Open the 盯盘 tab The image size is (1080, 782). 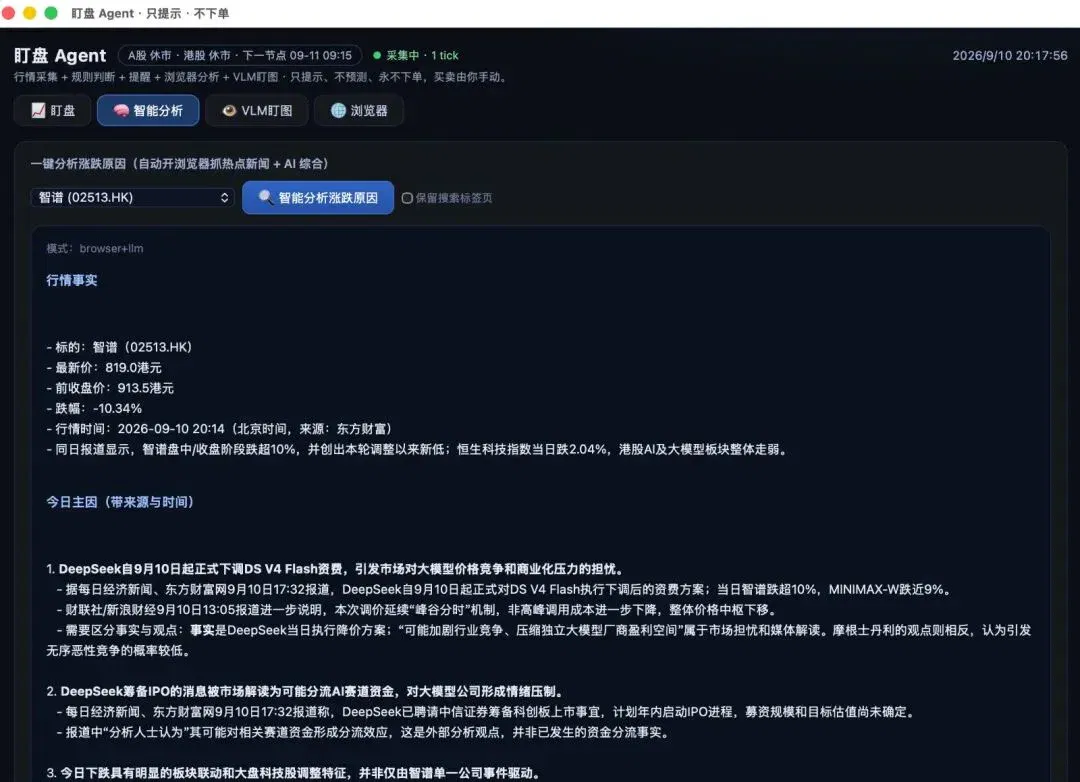pos(53,110)
